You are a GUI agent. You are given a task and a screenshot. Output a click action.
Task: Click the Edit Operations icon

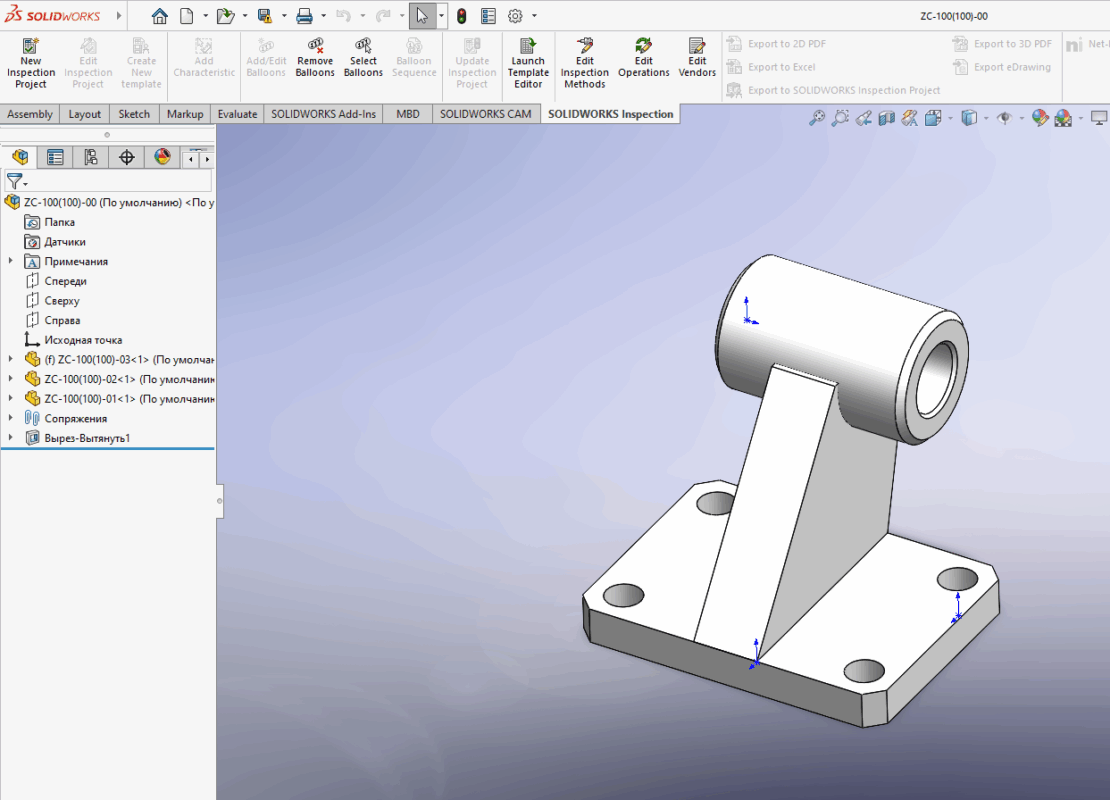pyautogui.click(x=643, y=59)
